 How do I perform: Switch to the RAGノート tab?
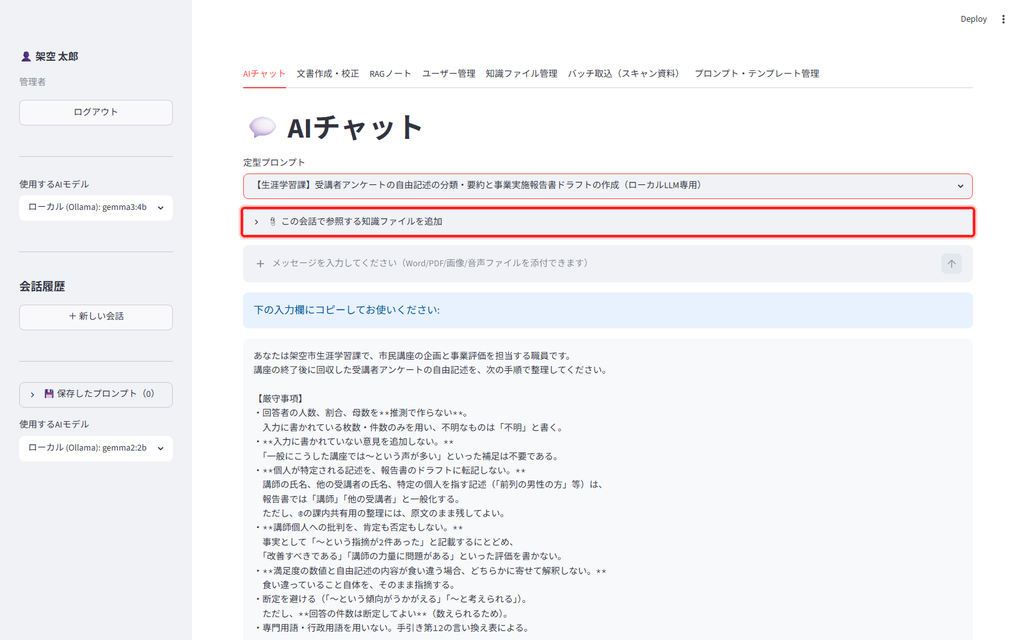click(390, 74)
